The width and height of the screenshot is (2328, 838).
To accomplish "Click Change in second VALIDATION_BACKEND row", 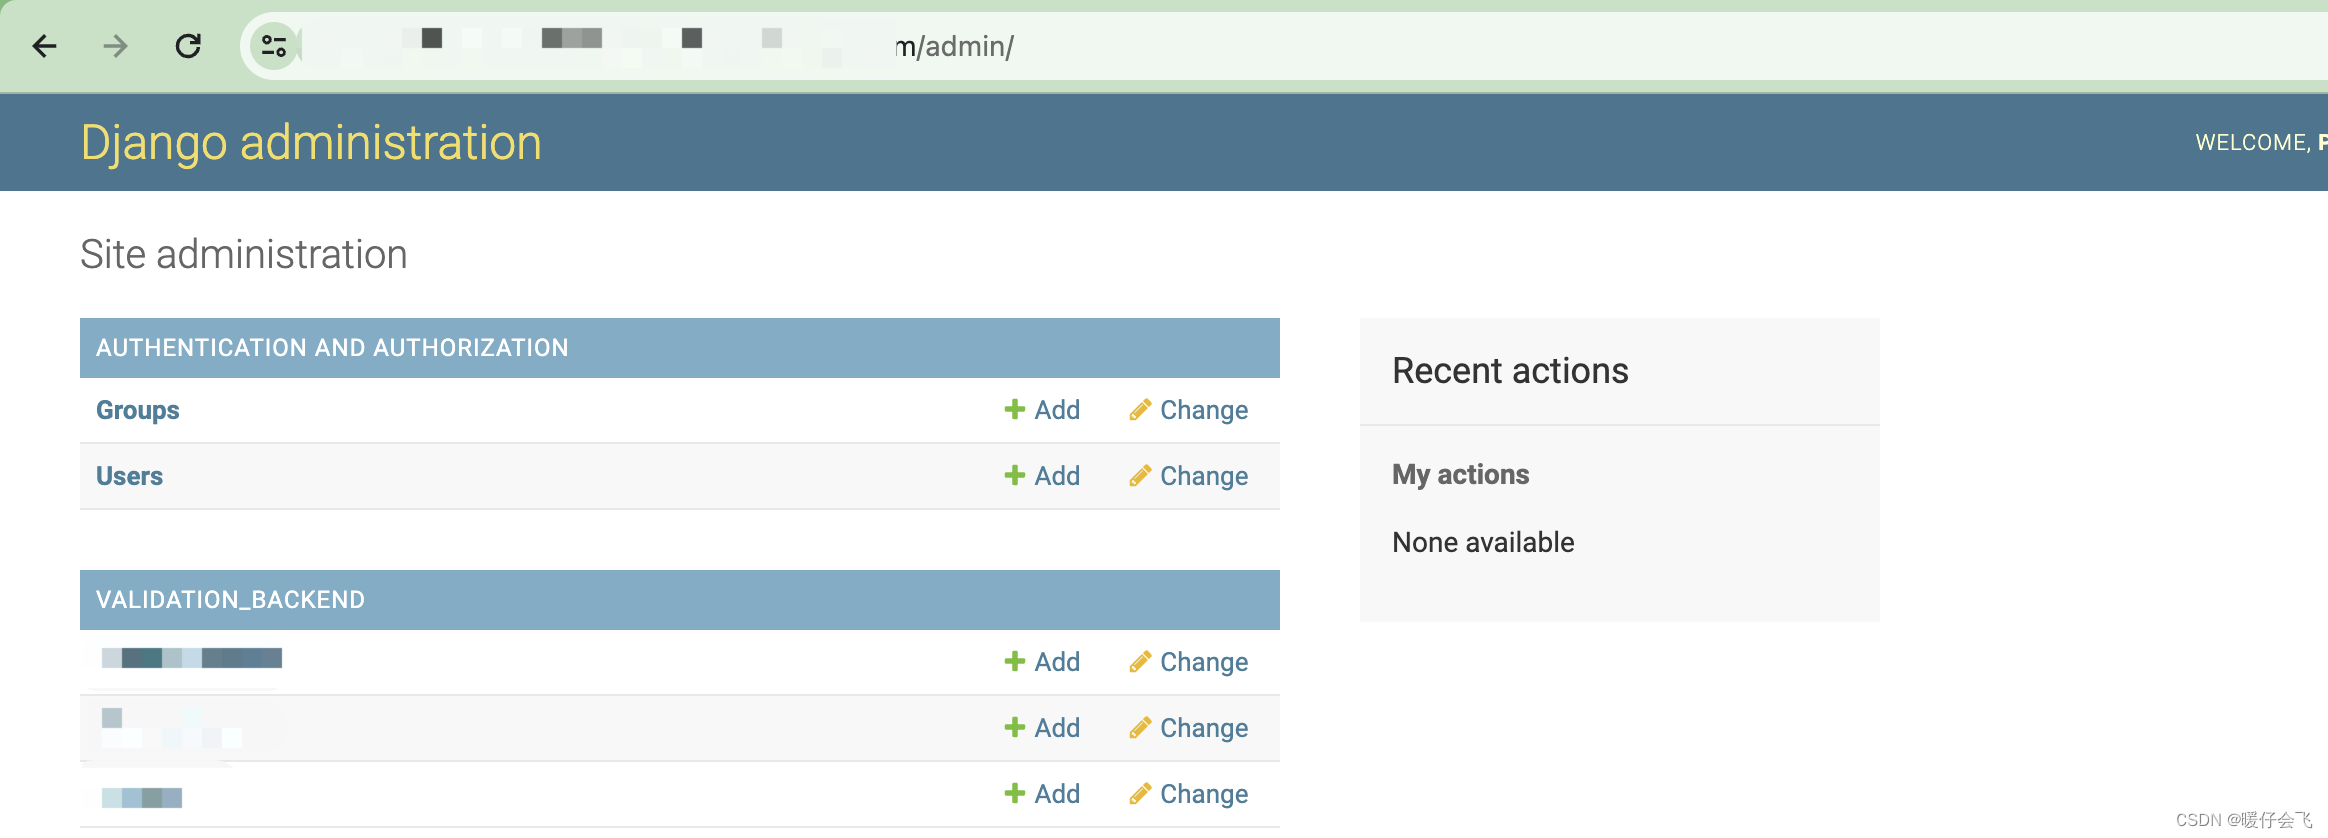I will tap(1204, 728).
